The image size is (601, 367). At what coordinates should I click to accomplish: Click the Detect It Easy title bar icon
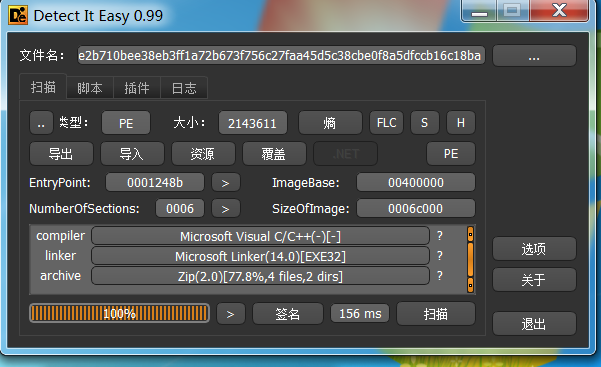(x=18, y=15)
